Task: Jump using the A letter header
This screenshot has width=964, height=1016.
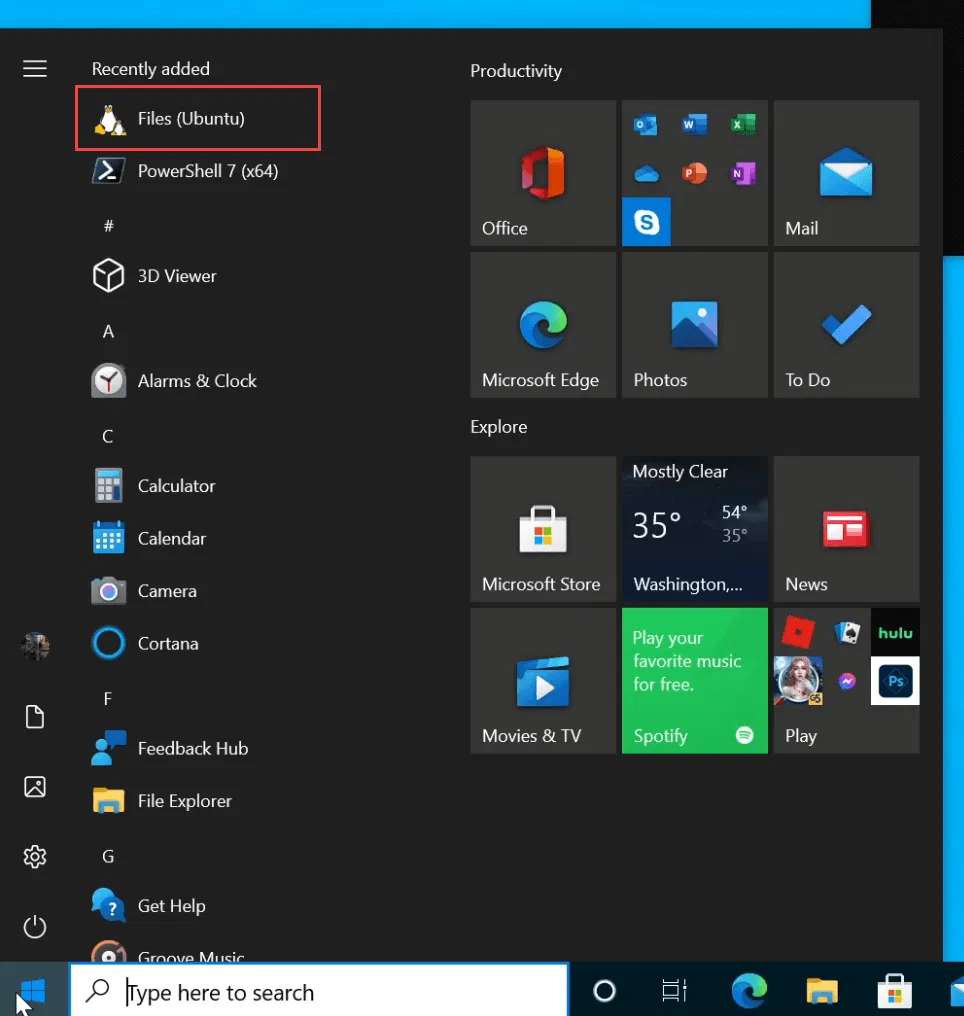Action: click(x=108, y=332)
